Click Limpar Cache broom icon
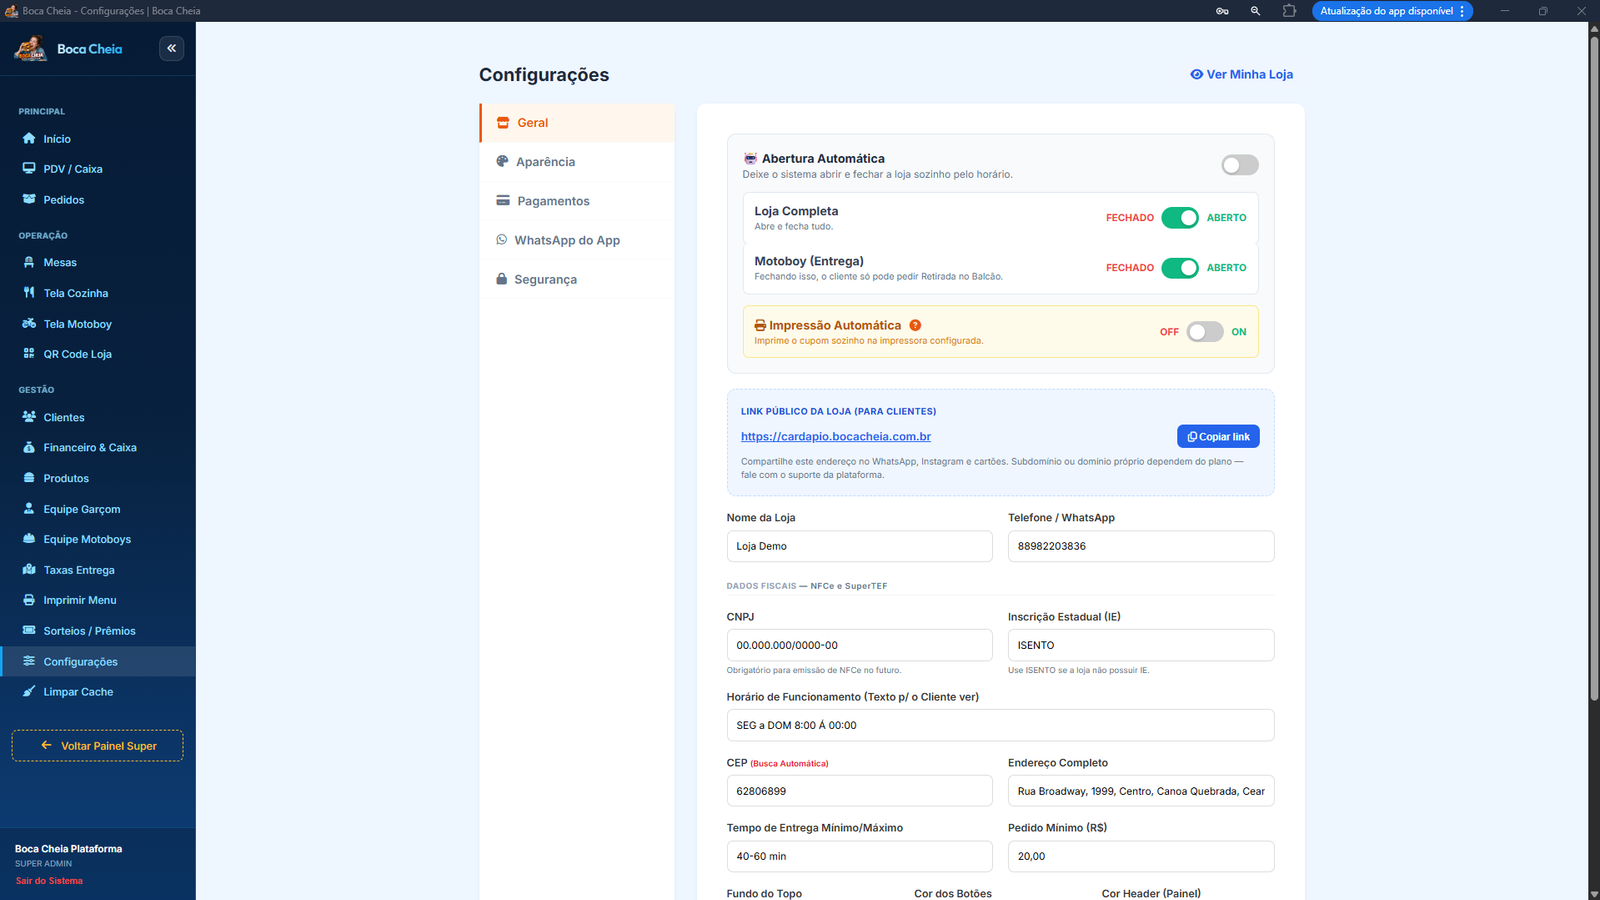Viewport: 1600px width, 900px height. point(29,692)
